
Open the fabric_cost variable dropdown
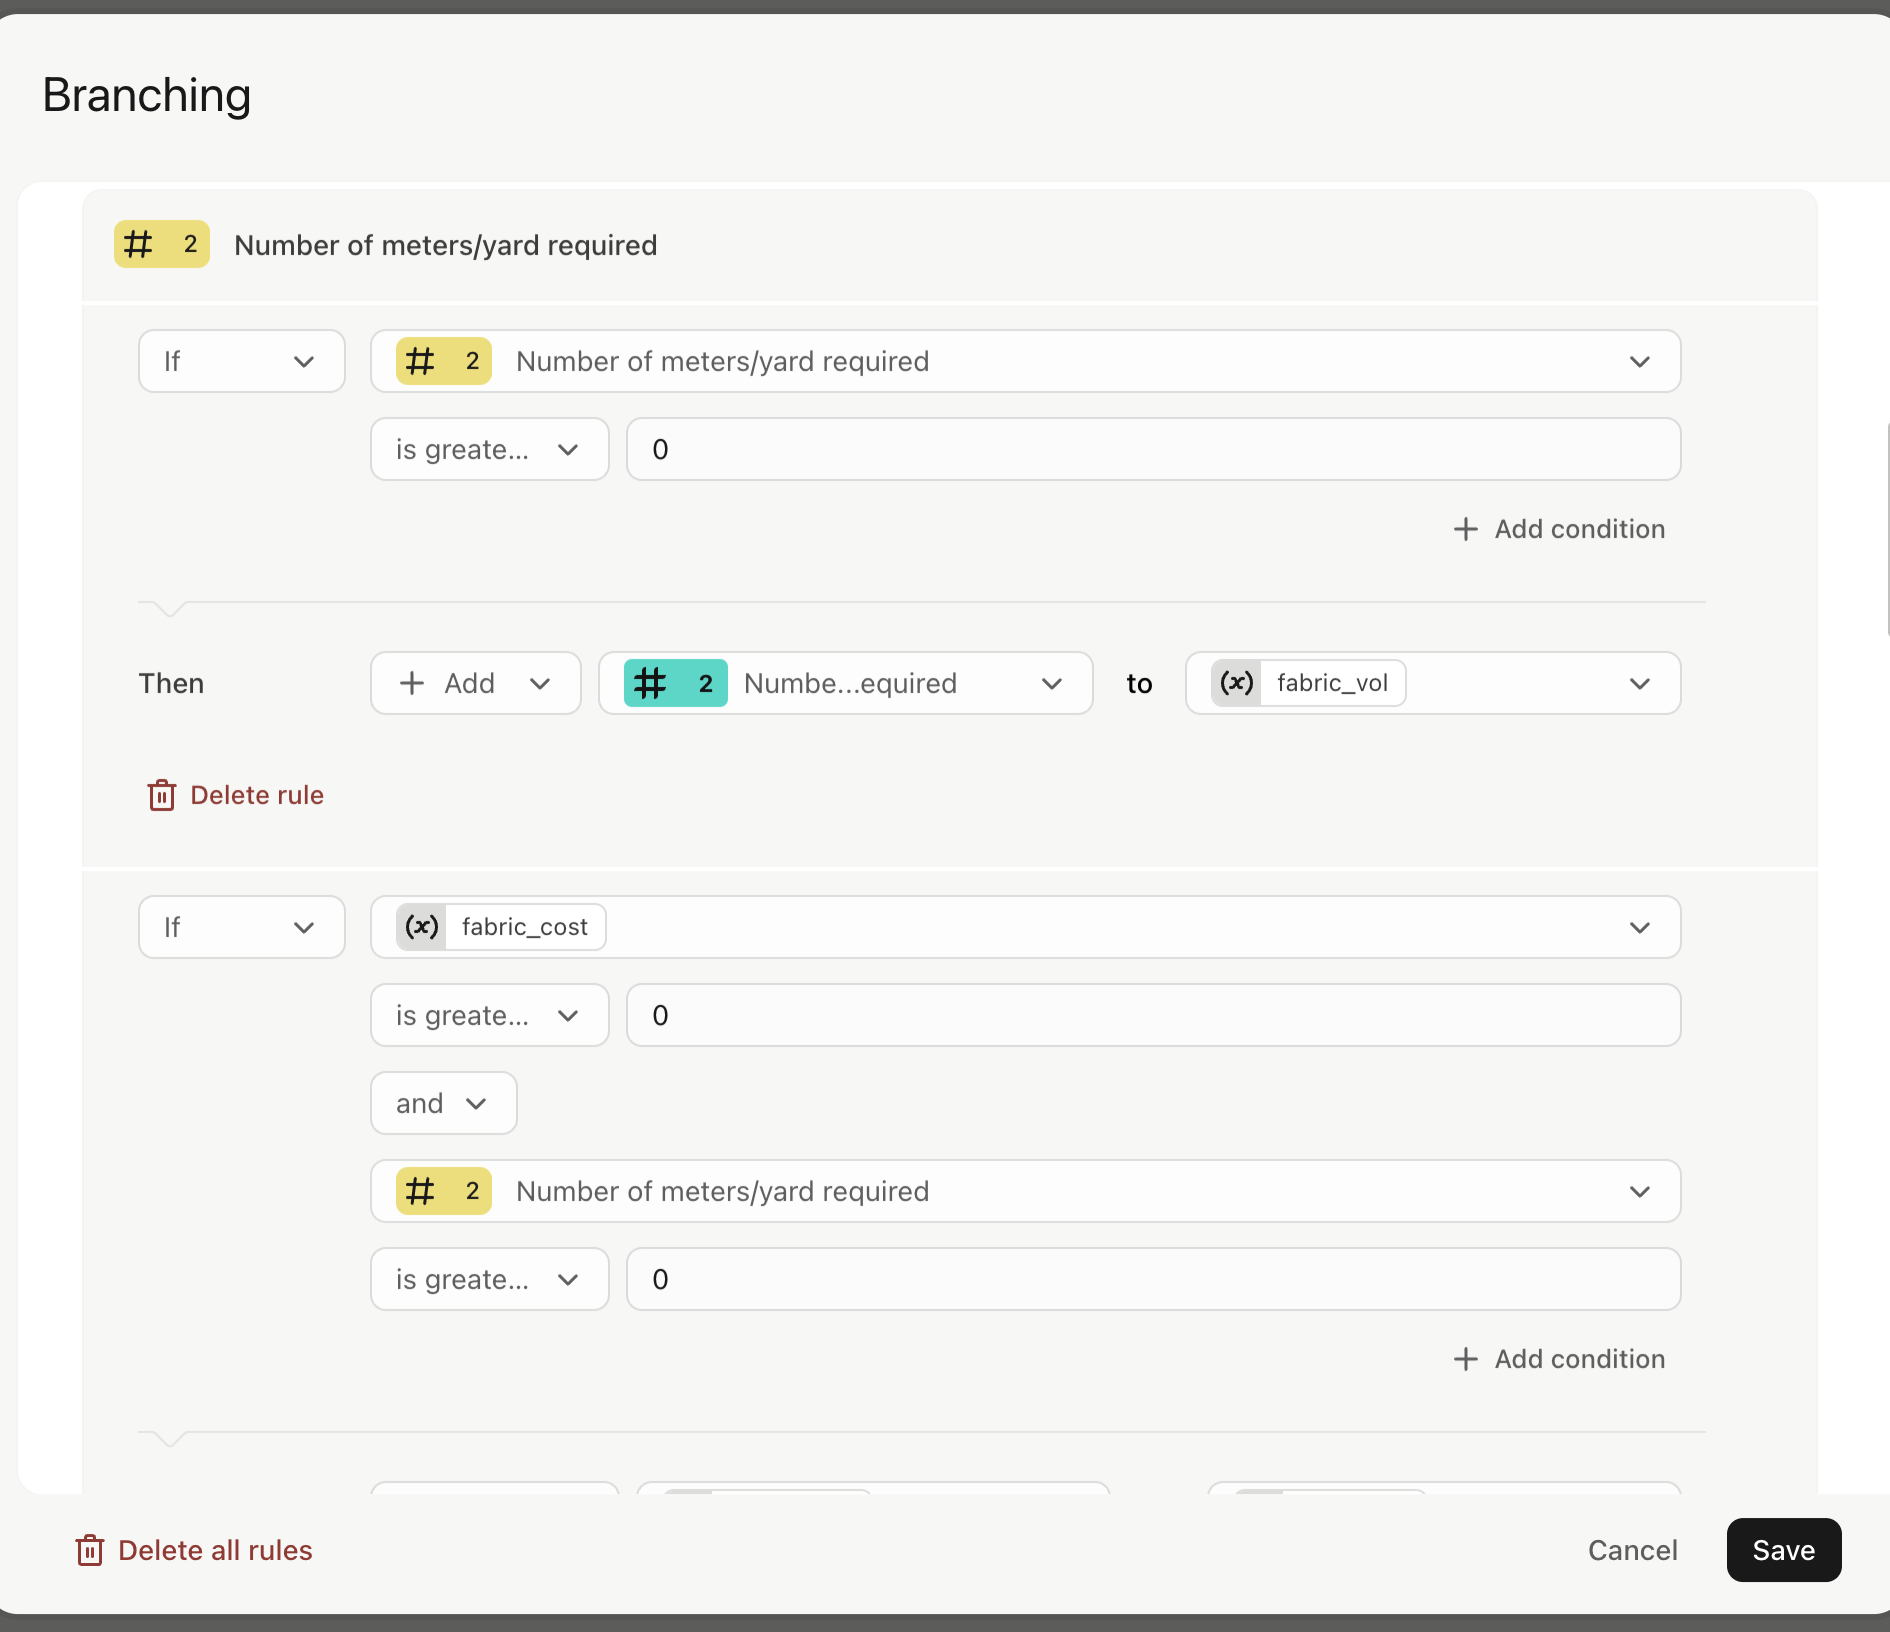pos(1025,927)
